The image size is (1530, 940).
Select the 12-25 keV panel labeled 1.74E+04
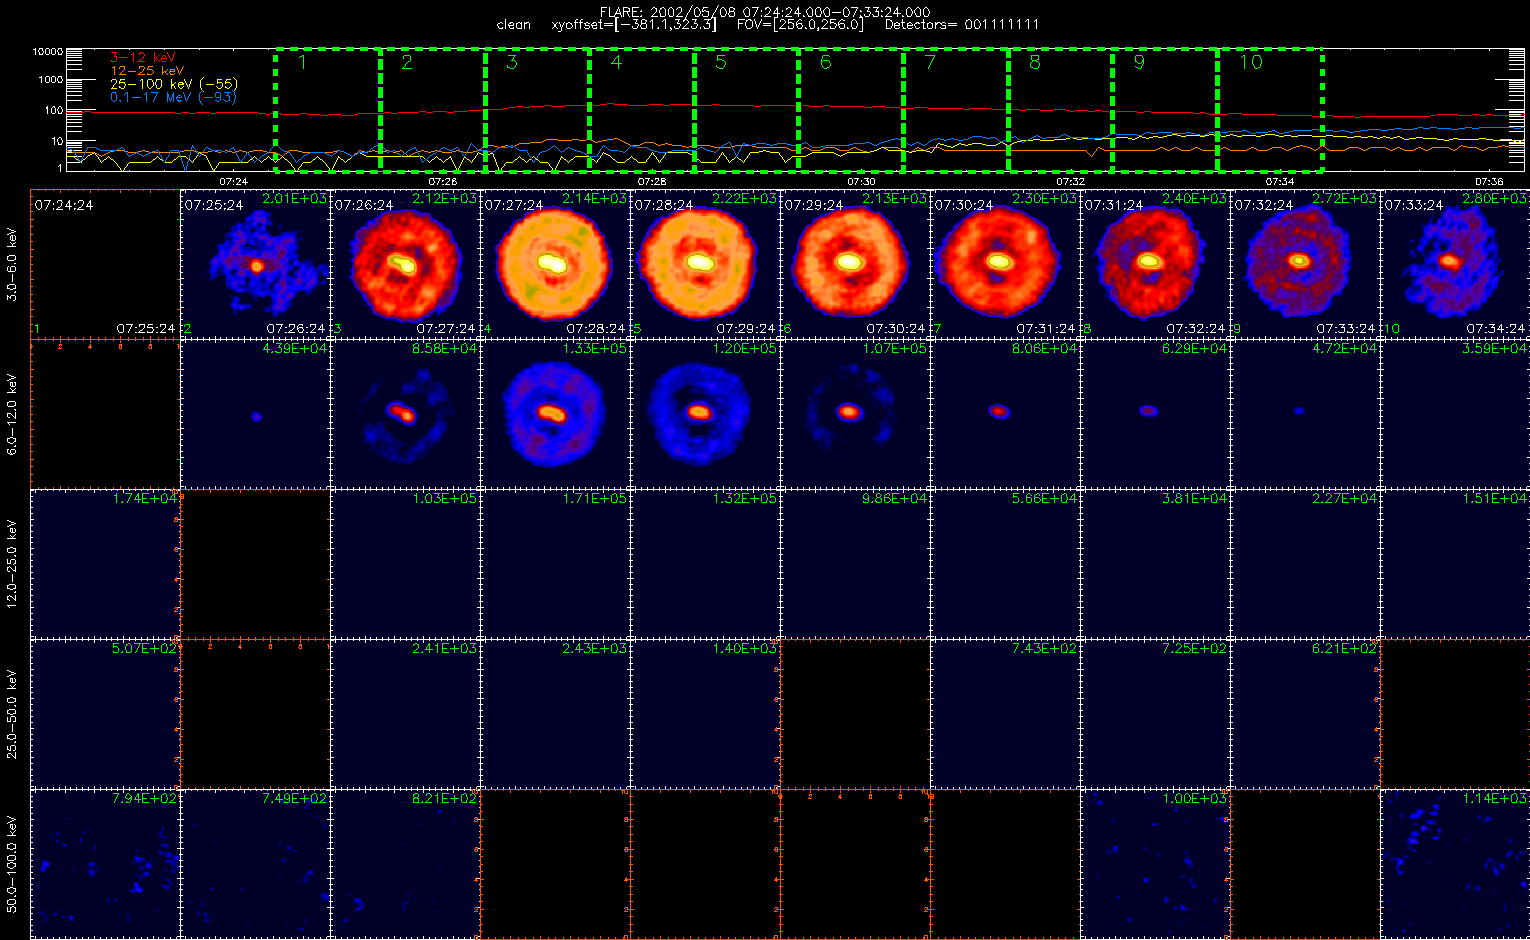tap(105, 563)
